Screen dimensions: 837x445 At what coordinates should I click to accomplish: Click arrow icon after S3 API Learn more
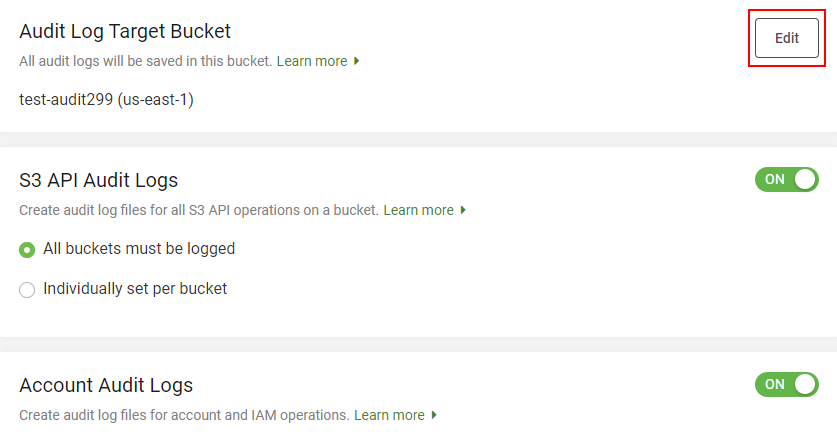463,210
